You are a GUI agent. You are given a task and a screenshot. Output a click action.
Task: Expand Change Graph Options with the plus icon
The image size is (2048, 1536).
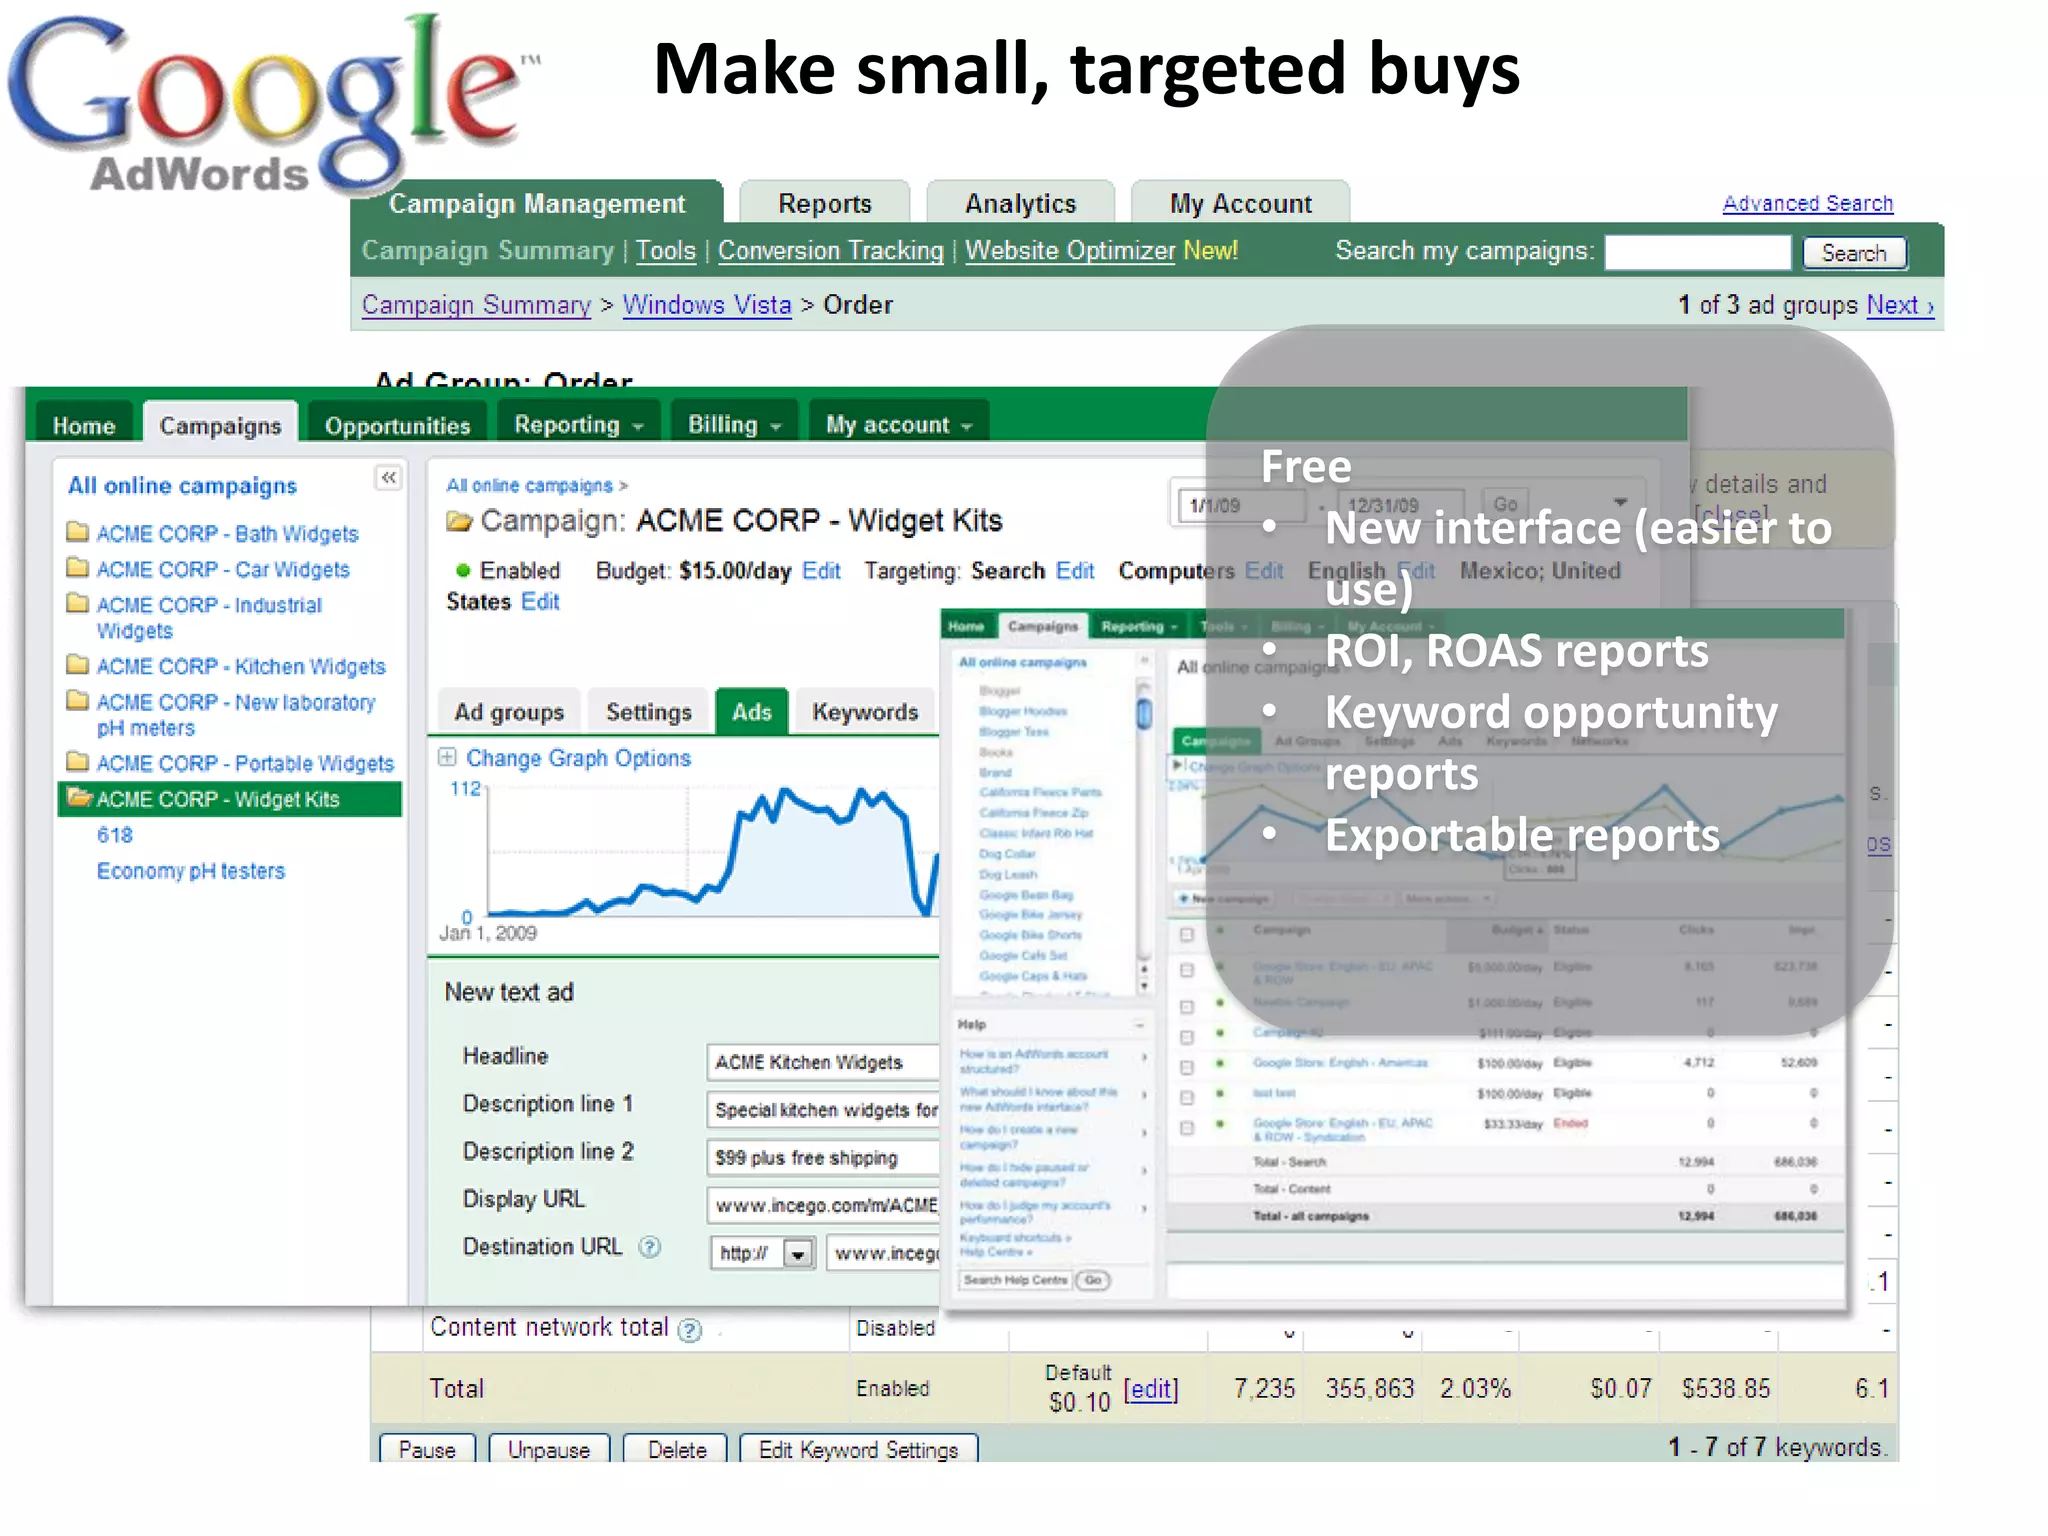click(447, 757)
